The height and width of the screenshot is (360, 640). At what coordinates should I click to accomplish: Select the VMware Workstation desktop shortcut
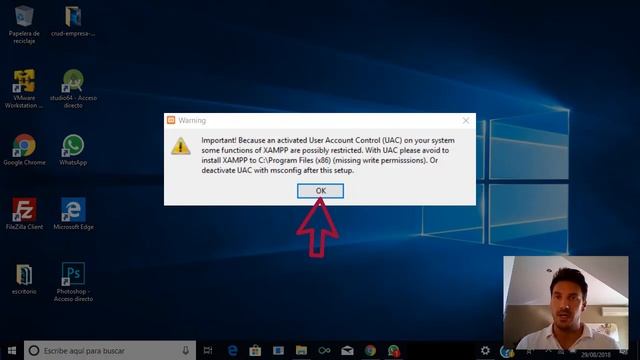[x=24, y=89]
